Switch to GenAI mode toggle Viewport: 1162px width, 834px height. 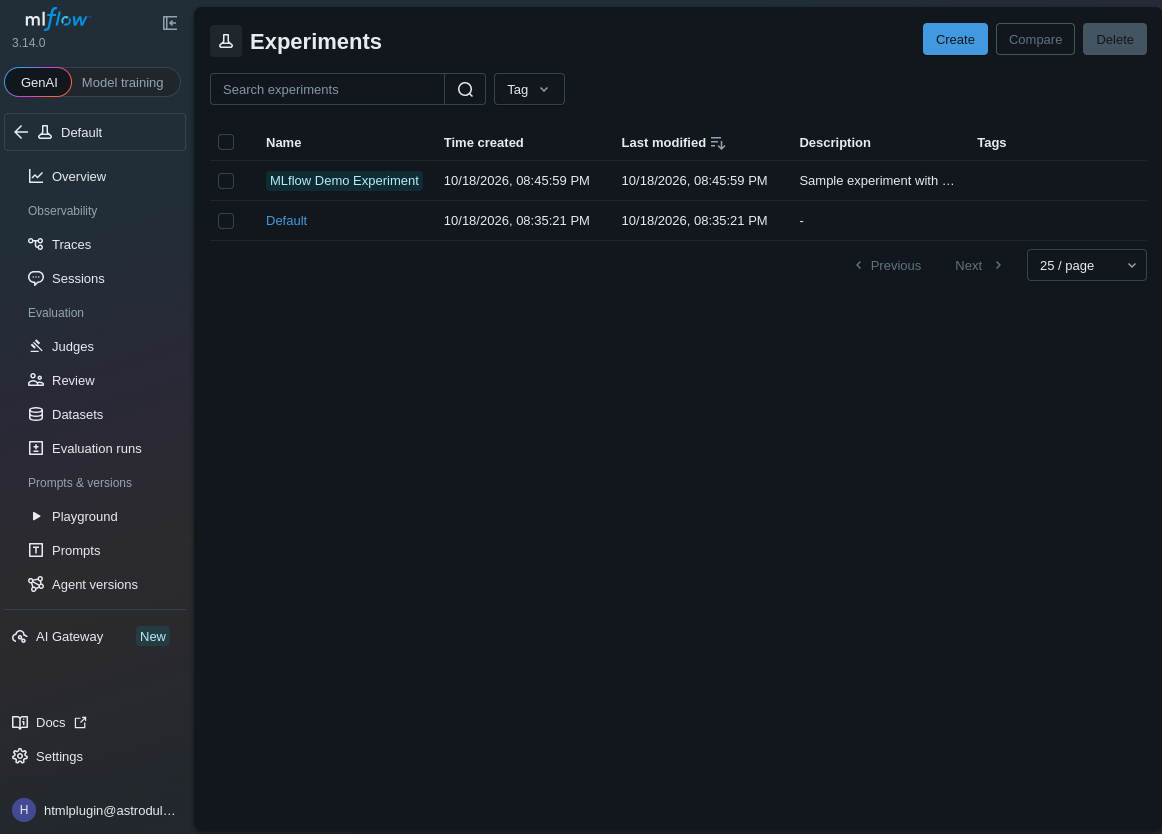coord(39,82)
